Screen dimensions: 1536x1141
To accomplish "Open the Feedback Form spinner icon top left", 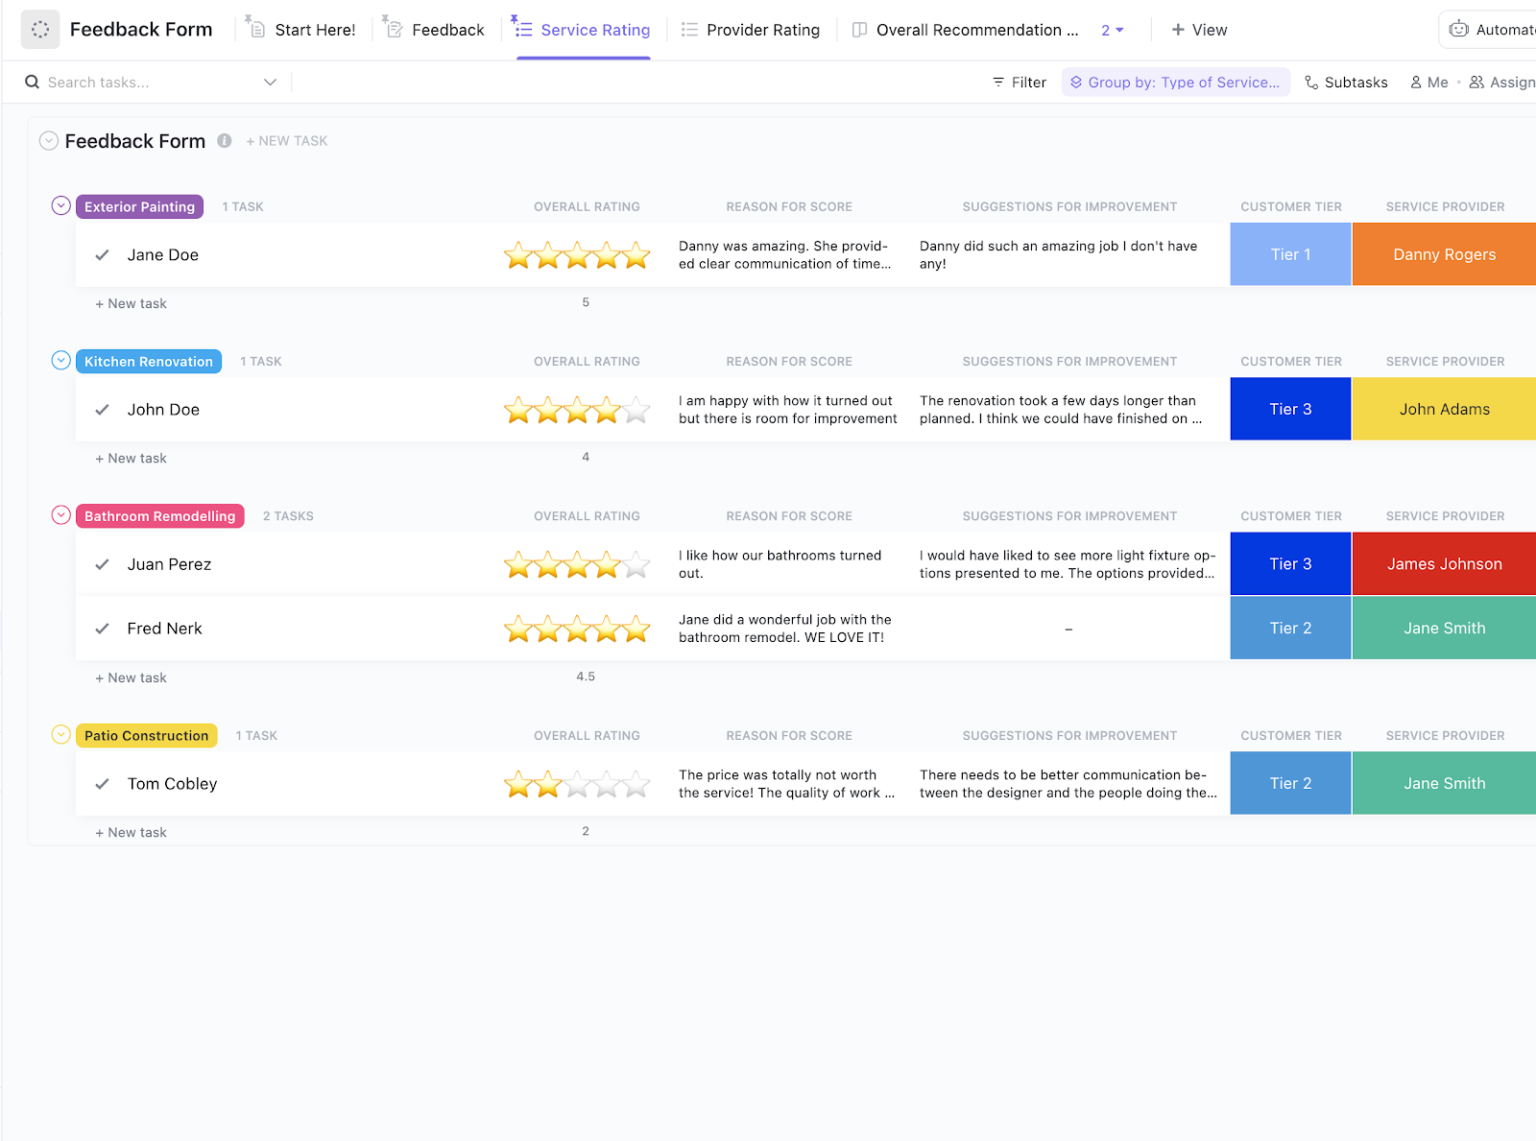I will point(40,29).
